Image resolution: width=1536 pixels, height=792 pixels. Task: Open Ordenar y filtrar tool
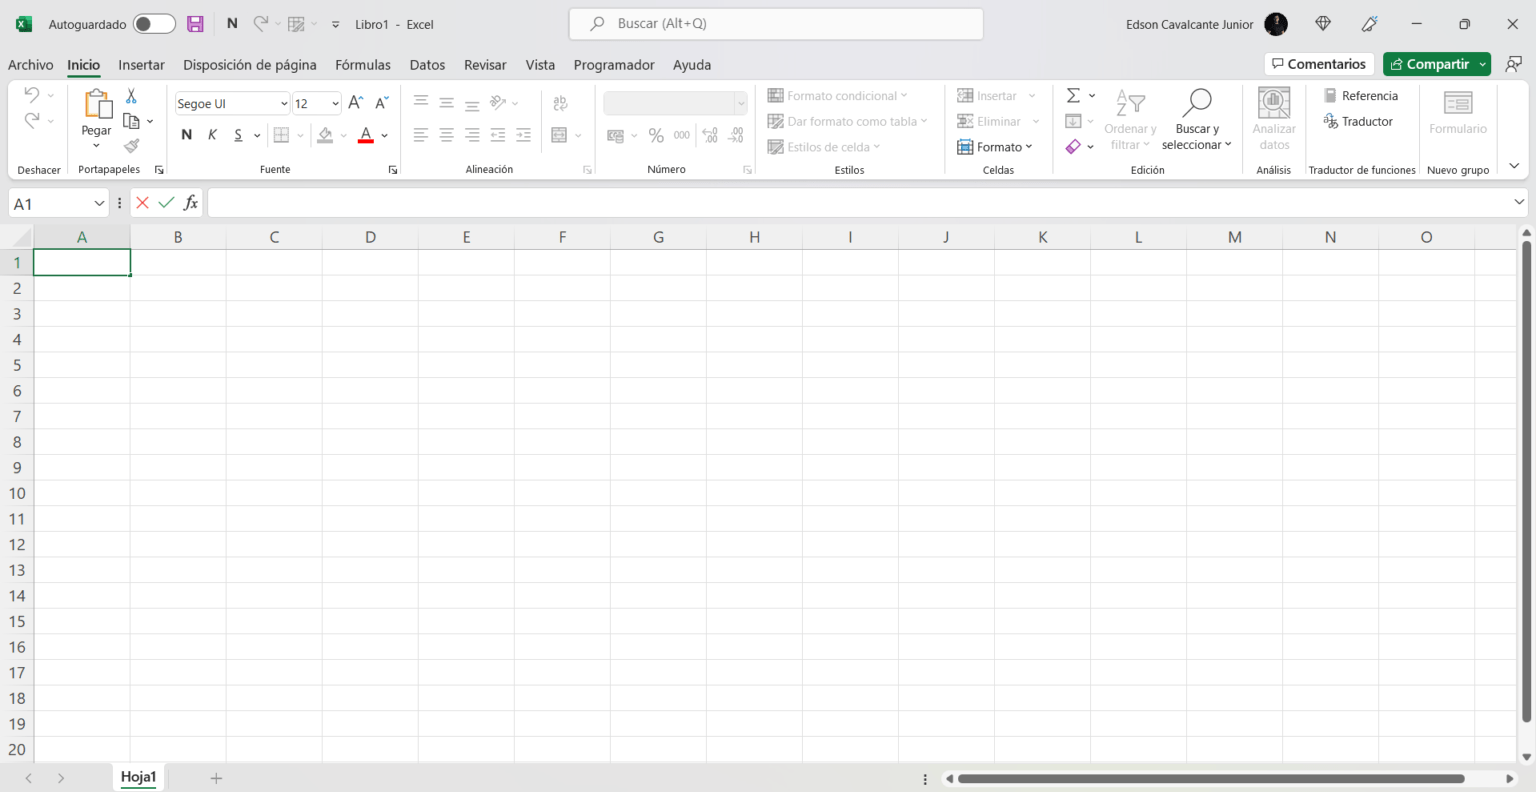[1130, 118]
